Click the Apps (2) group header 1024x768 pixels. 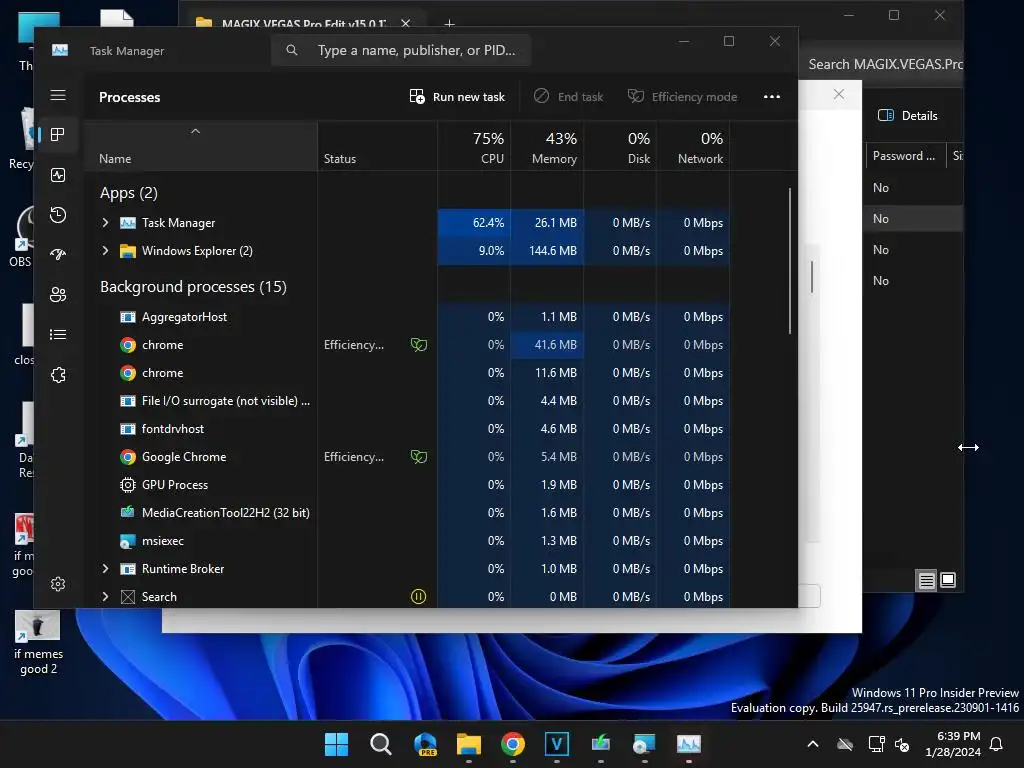(129, 193)
